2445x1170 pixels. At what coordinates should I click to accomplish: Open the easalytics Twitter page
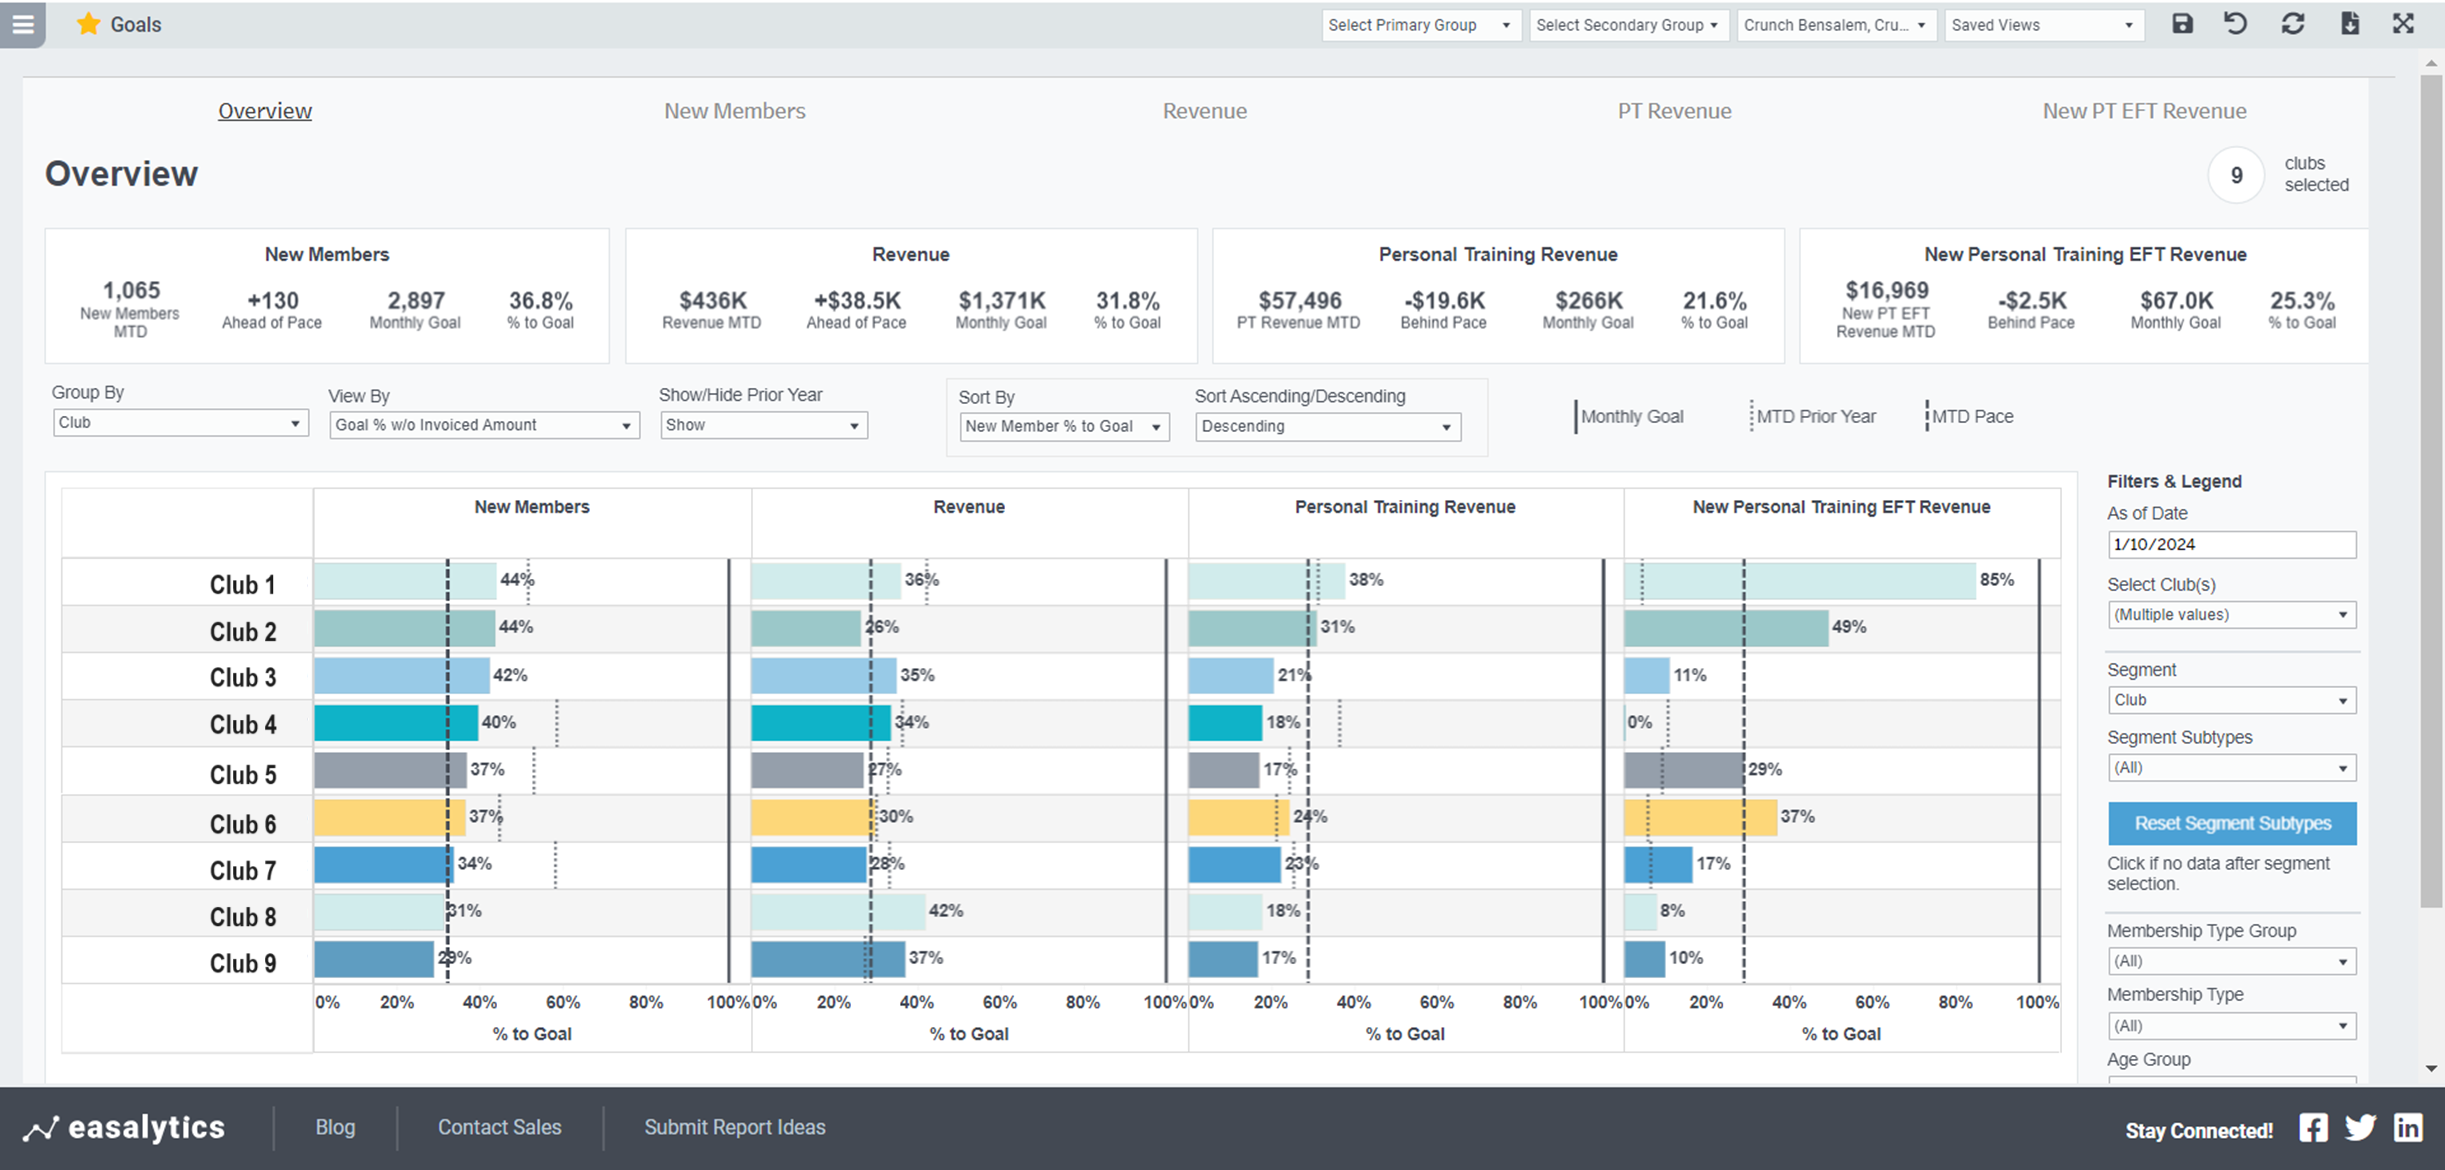2360,1127
